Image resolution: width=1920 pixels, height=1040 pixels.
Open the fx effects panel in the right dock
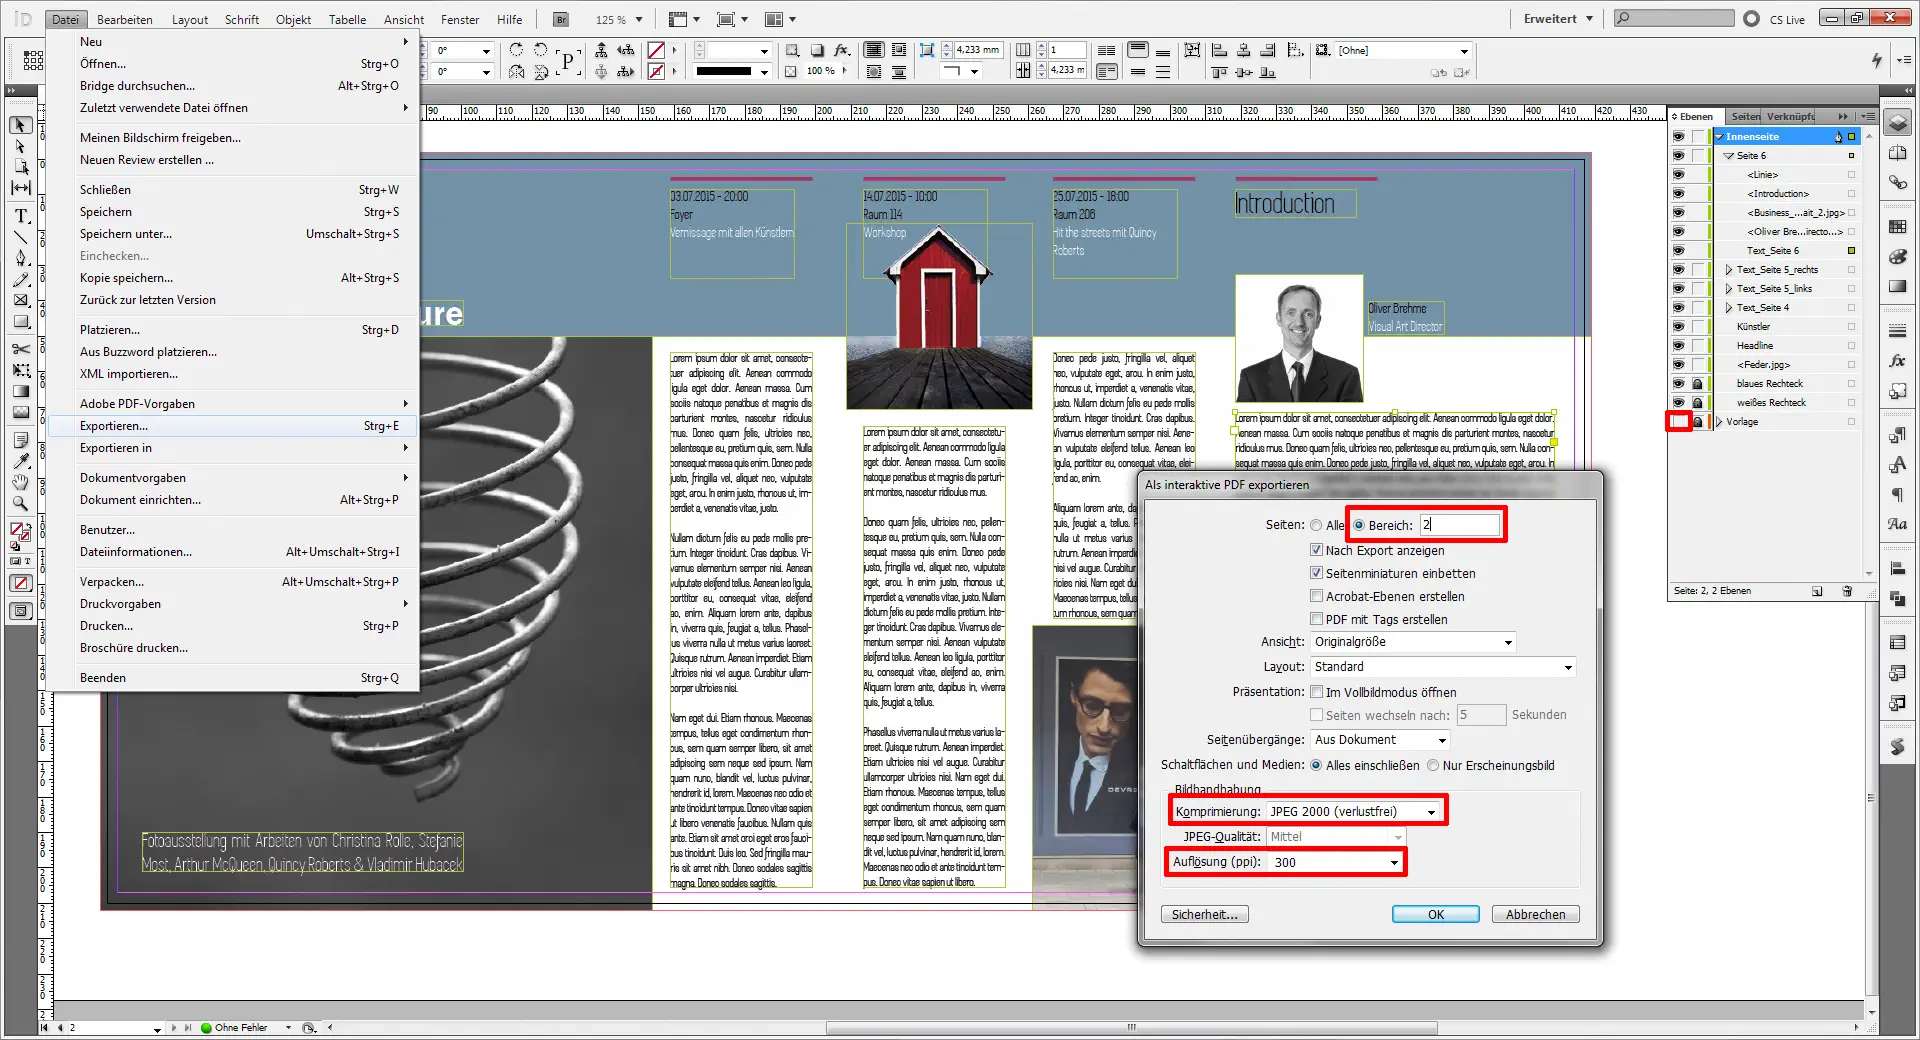(1897, 361)
